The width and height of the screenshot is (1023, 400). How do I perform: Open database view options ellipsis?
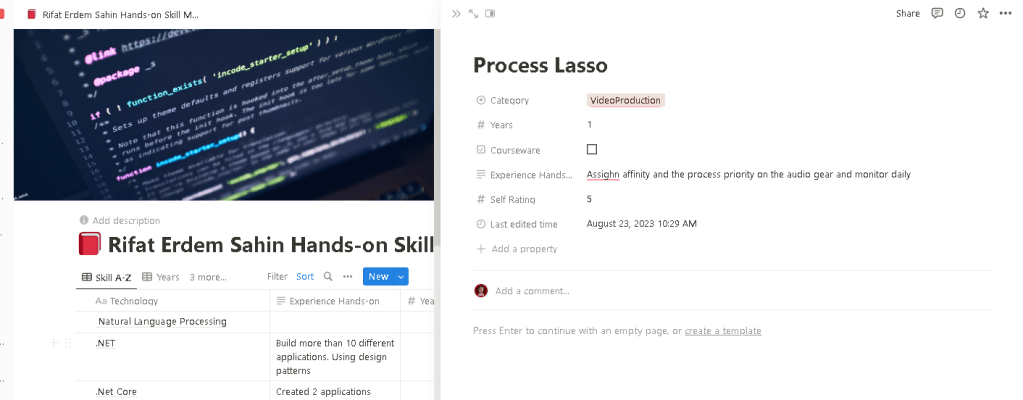[x=348, y=277]
